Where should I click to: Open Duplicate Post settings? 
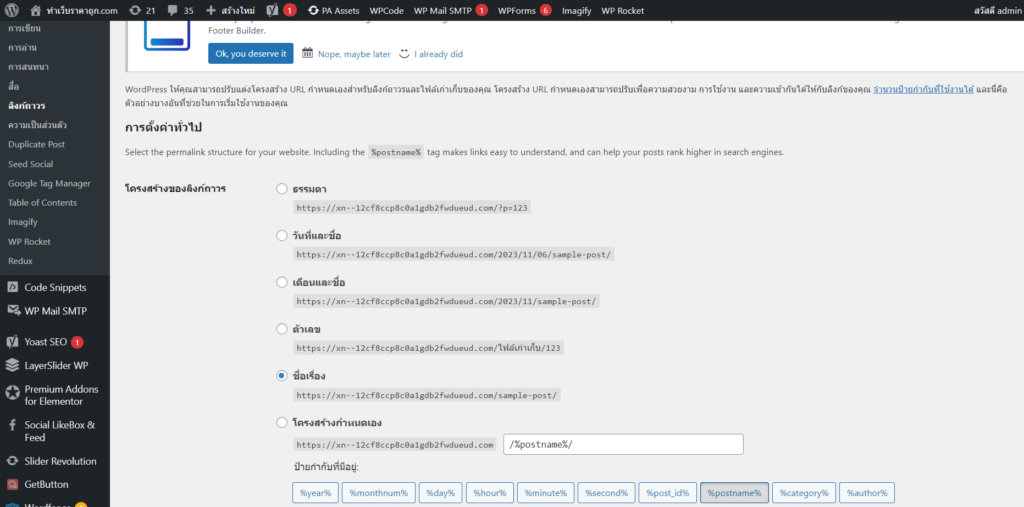37,144
